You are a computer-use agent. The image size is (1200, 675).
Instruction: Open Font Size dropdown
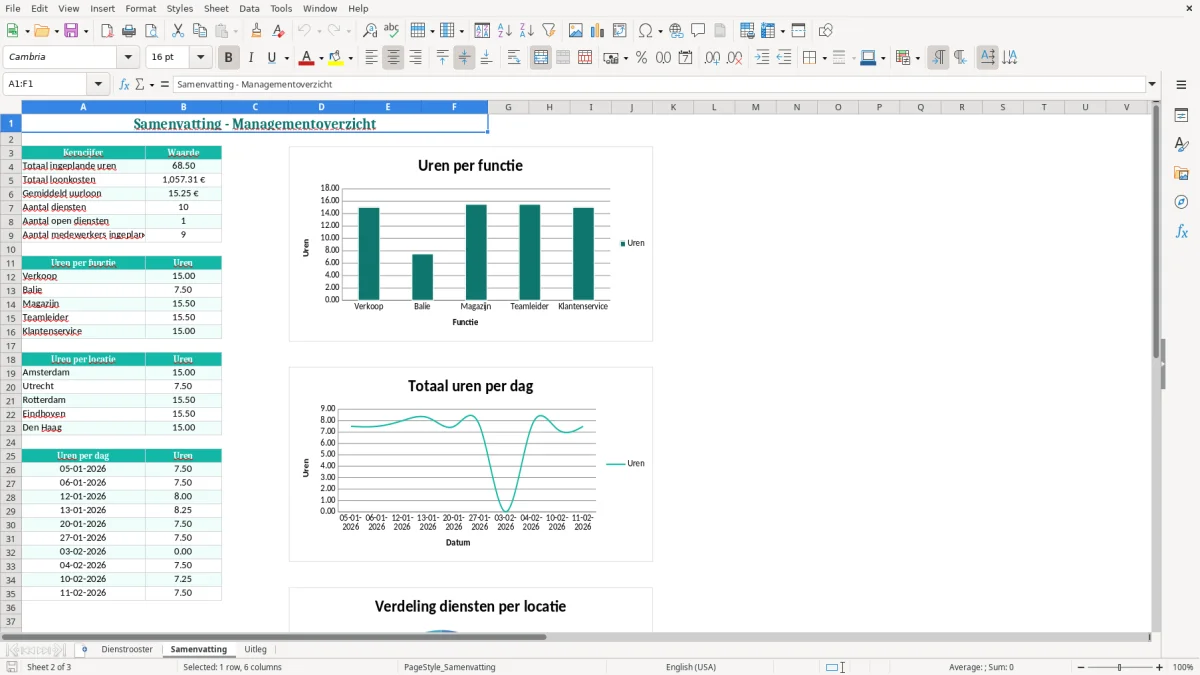pos(200,58)
